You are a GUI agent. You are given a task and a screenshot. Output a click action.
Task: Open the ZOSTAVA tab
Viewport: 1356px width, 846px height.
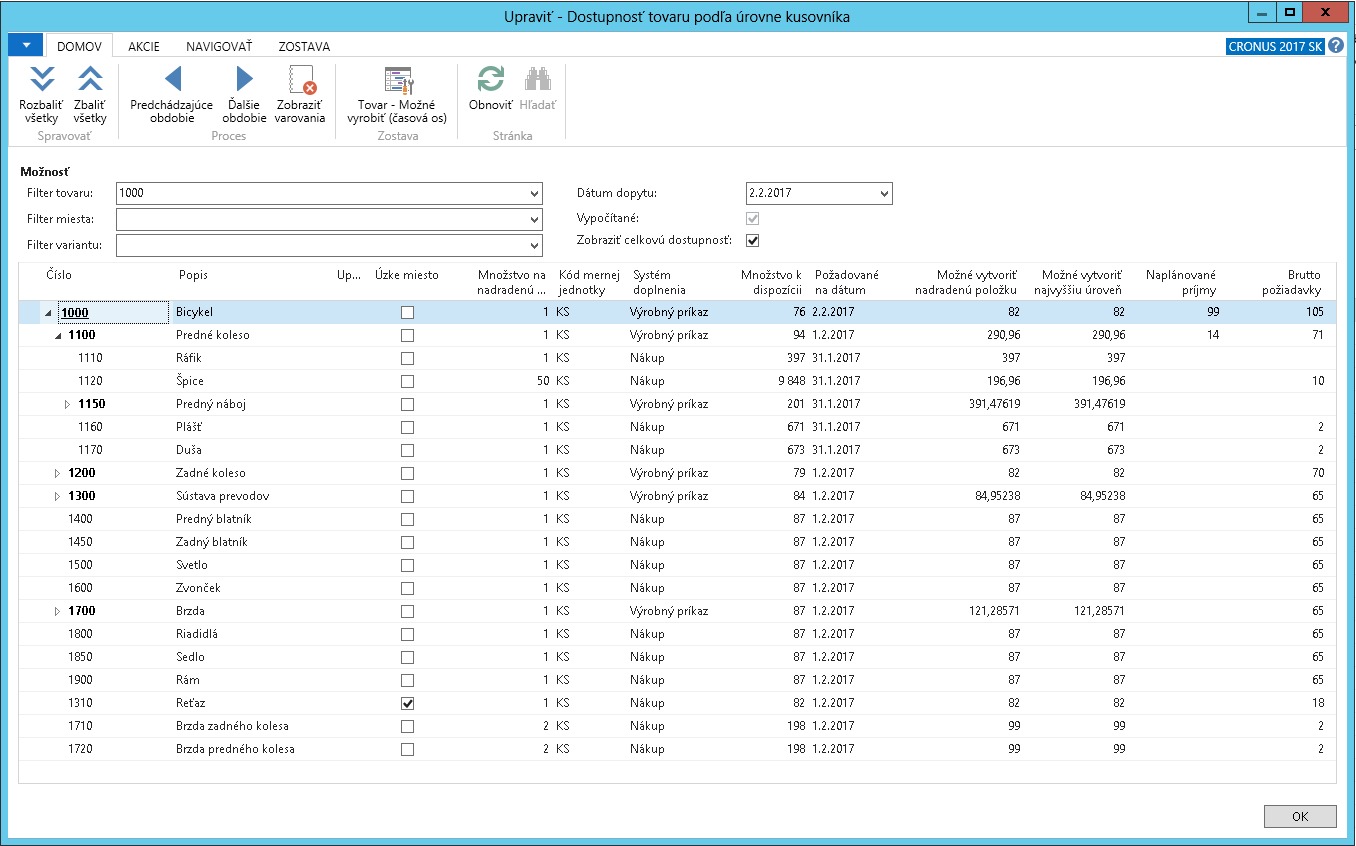point(304,46)
